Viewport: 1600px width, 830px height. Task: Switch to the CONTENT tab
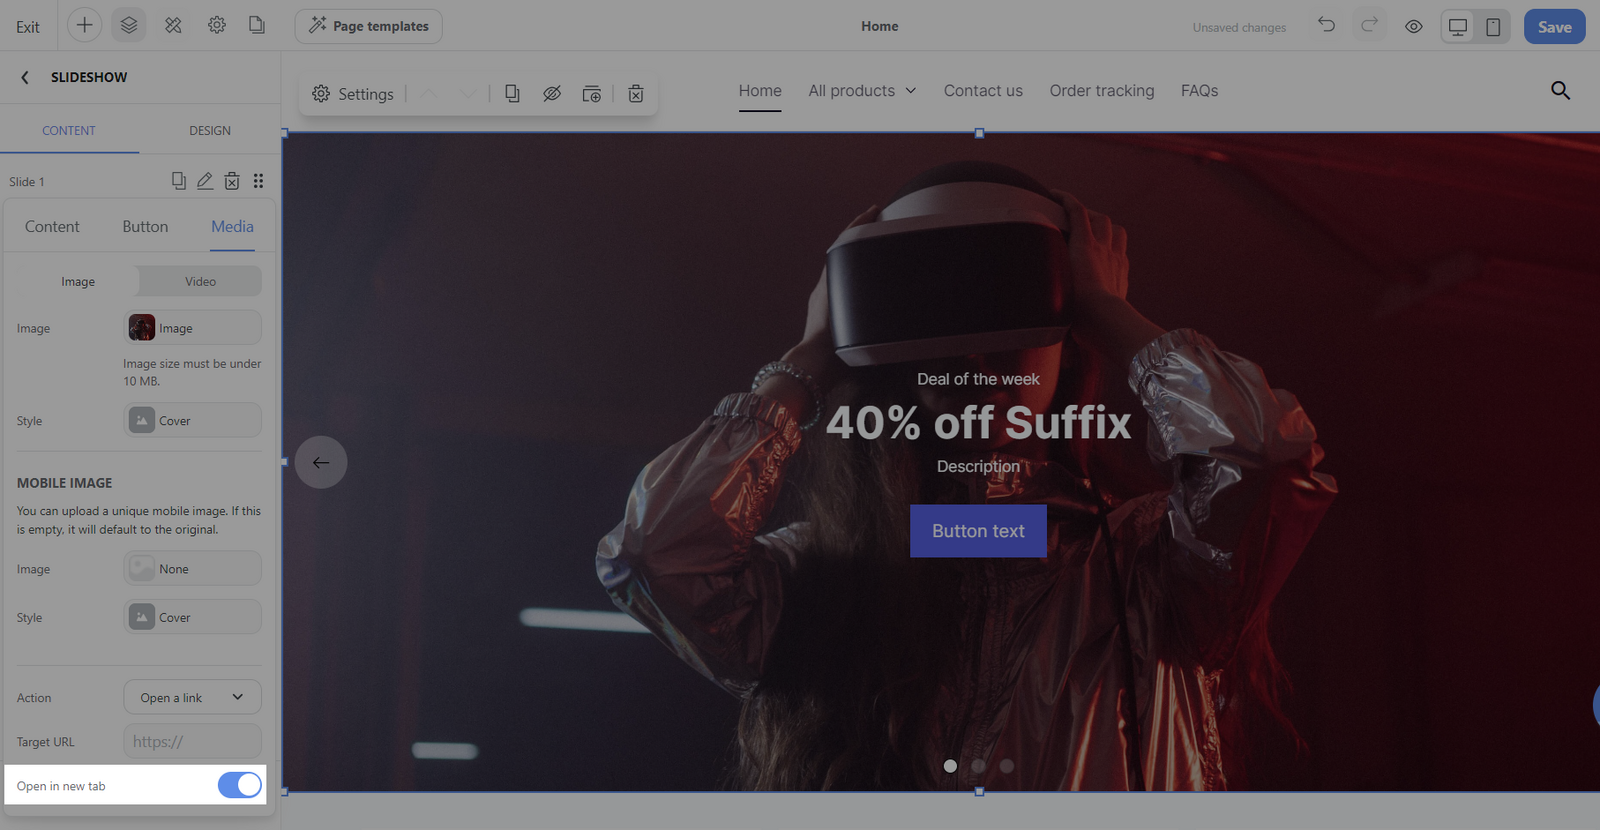[69, 130]
